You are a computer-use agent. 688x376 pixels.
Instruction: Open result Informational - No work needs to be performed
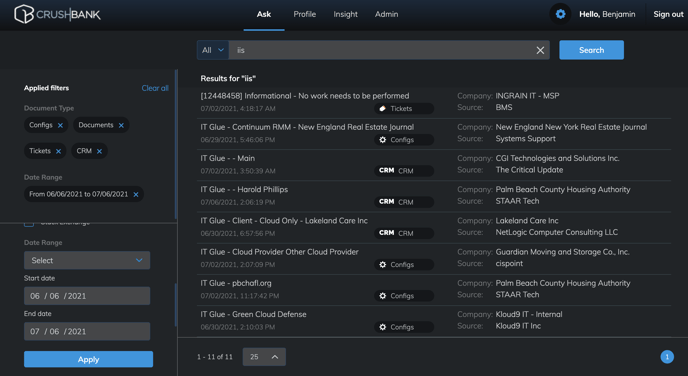click(305, 96)
